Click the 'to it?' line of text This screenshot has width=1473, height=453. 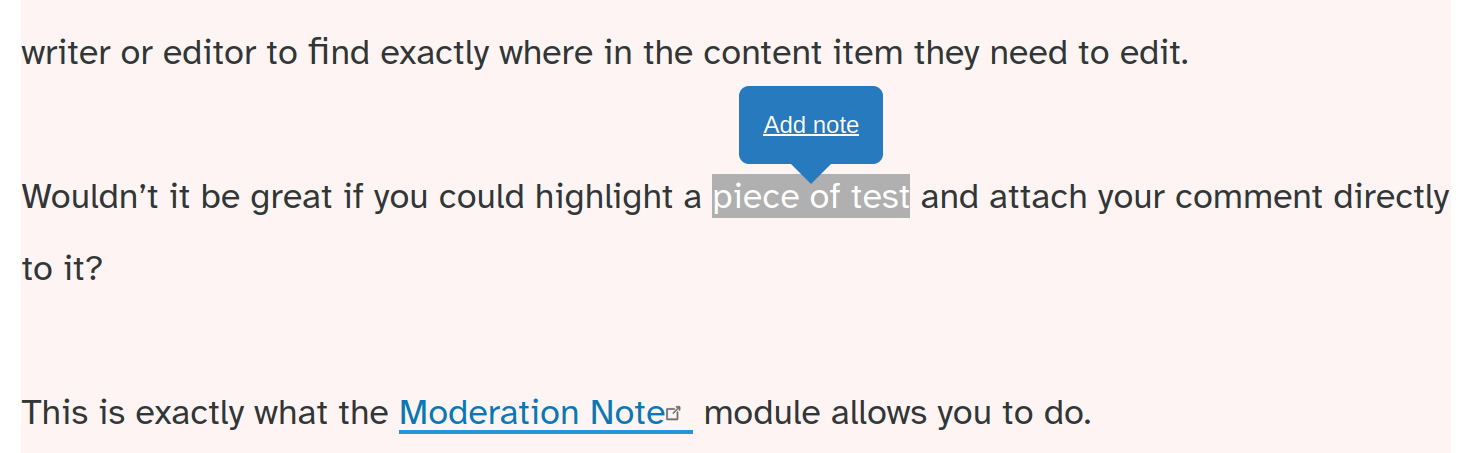coord(62,268)
